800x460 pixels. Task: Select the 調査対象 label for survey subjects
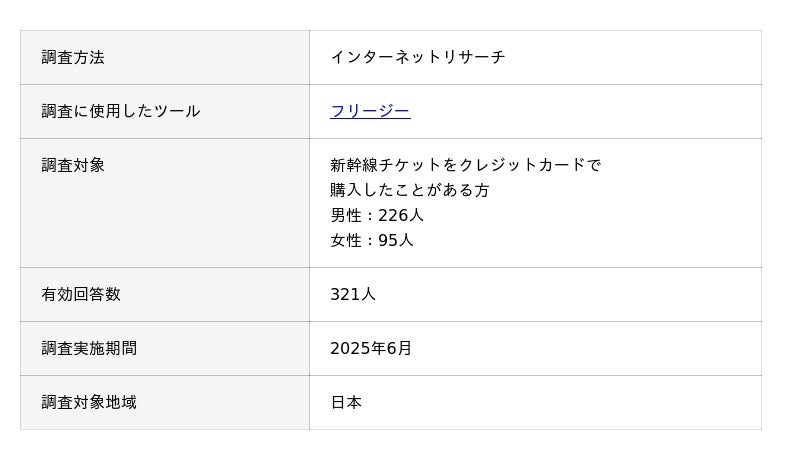(x=73, y=165)
